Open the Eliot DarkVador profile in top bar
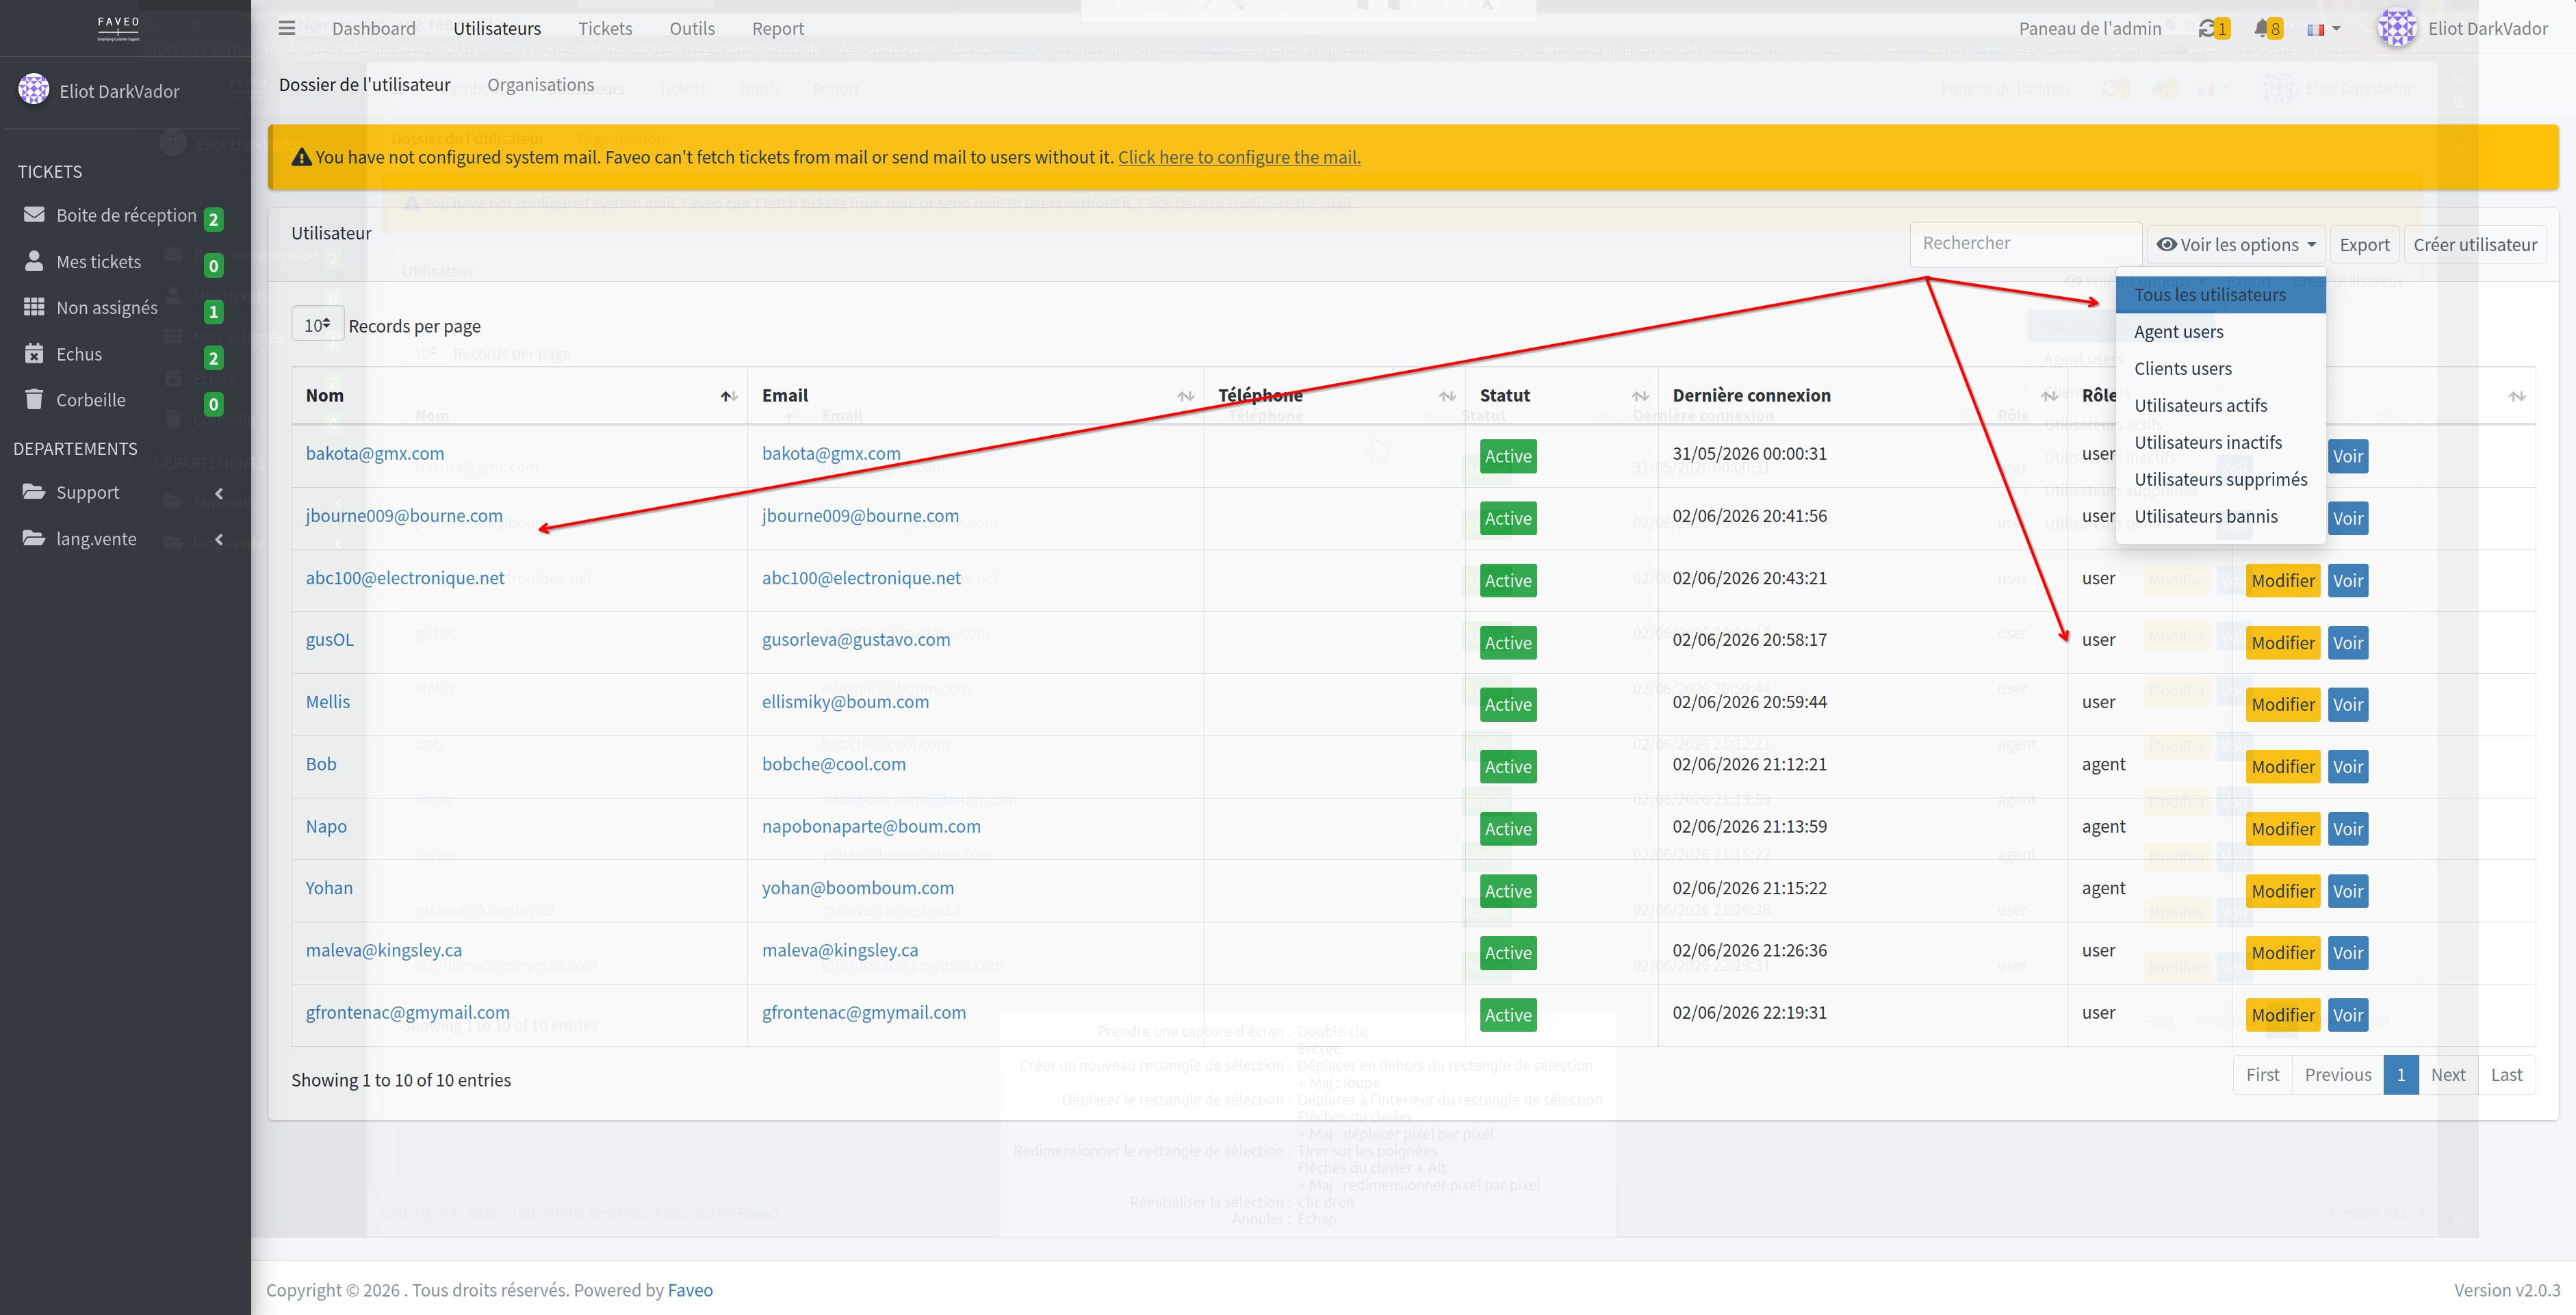 [2462, 28]
